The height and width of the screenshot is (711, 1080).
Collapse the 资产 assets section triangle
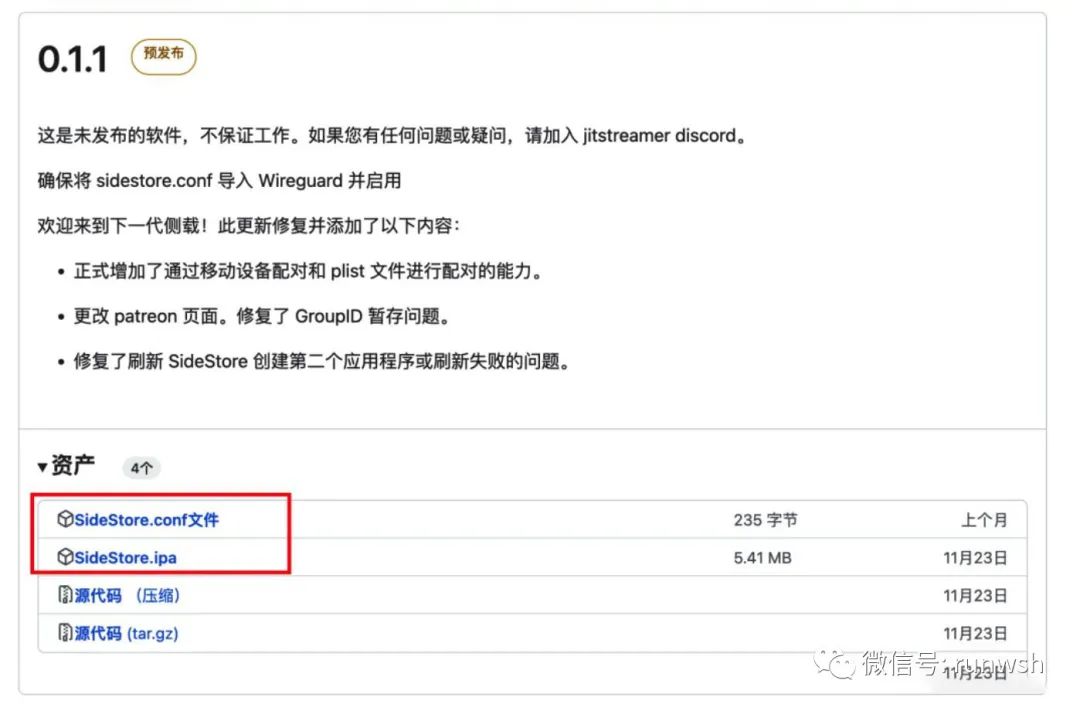click(x=43, y=468)
